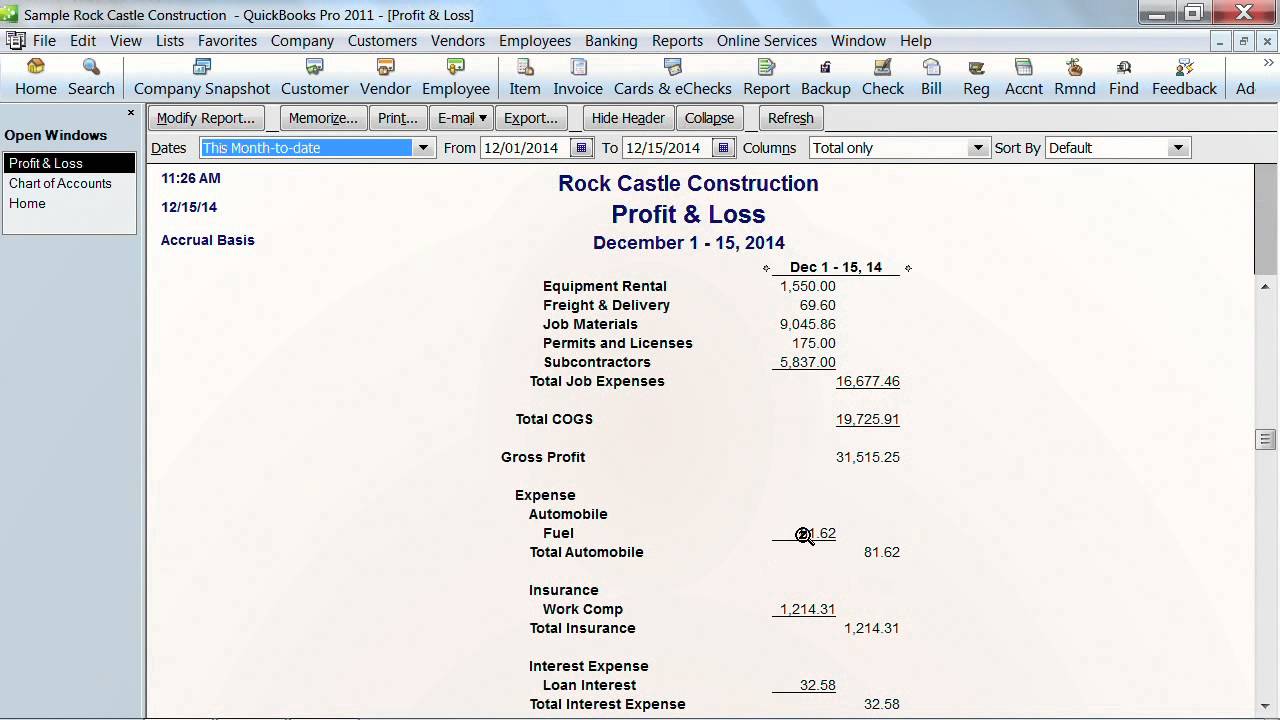The height and width of the screenshot is (720, 1280).
Task: Open the Edit menu
Action: 83,41
